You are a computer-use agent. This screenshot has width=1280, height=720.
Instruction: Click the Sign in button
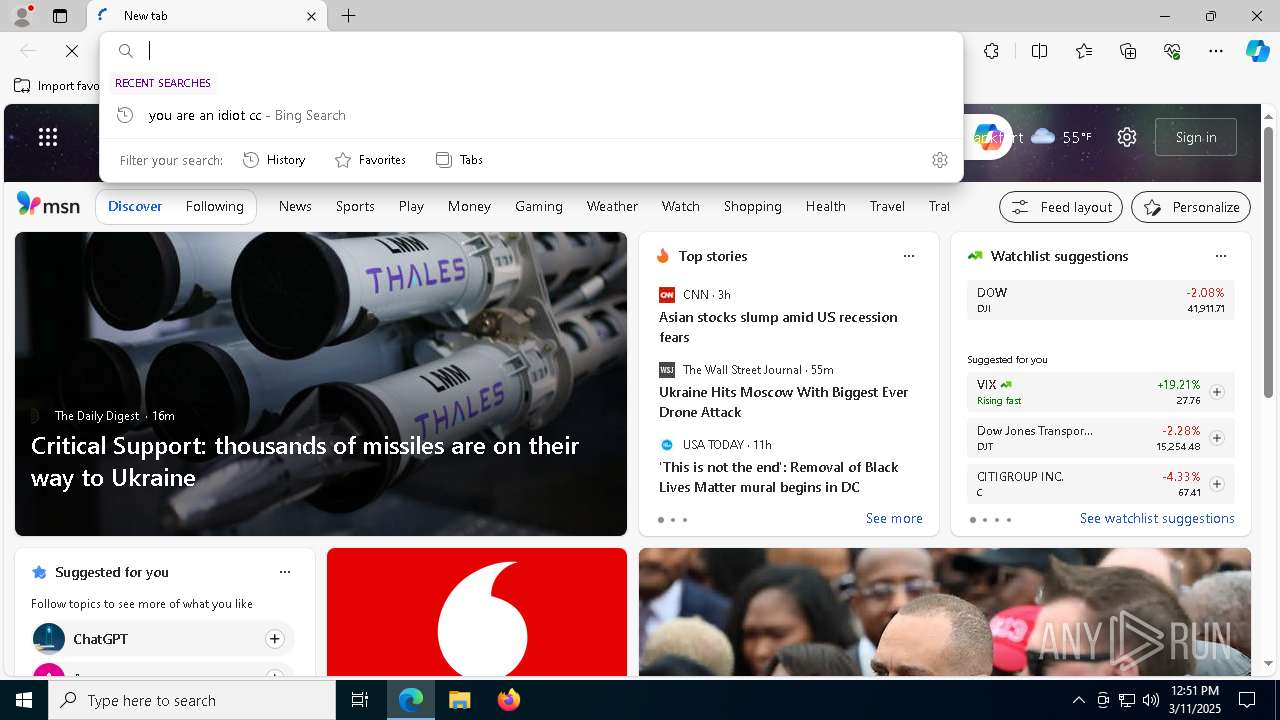coord(1196,137)
